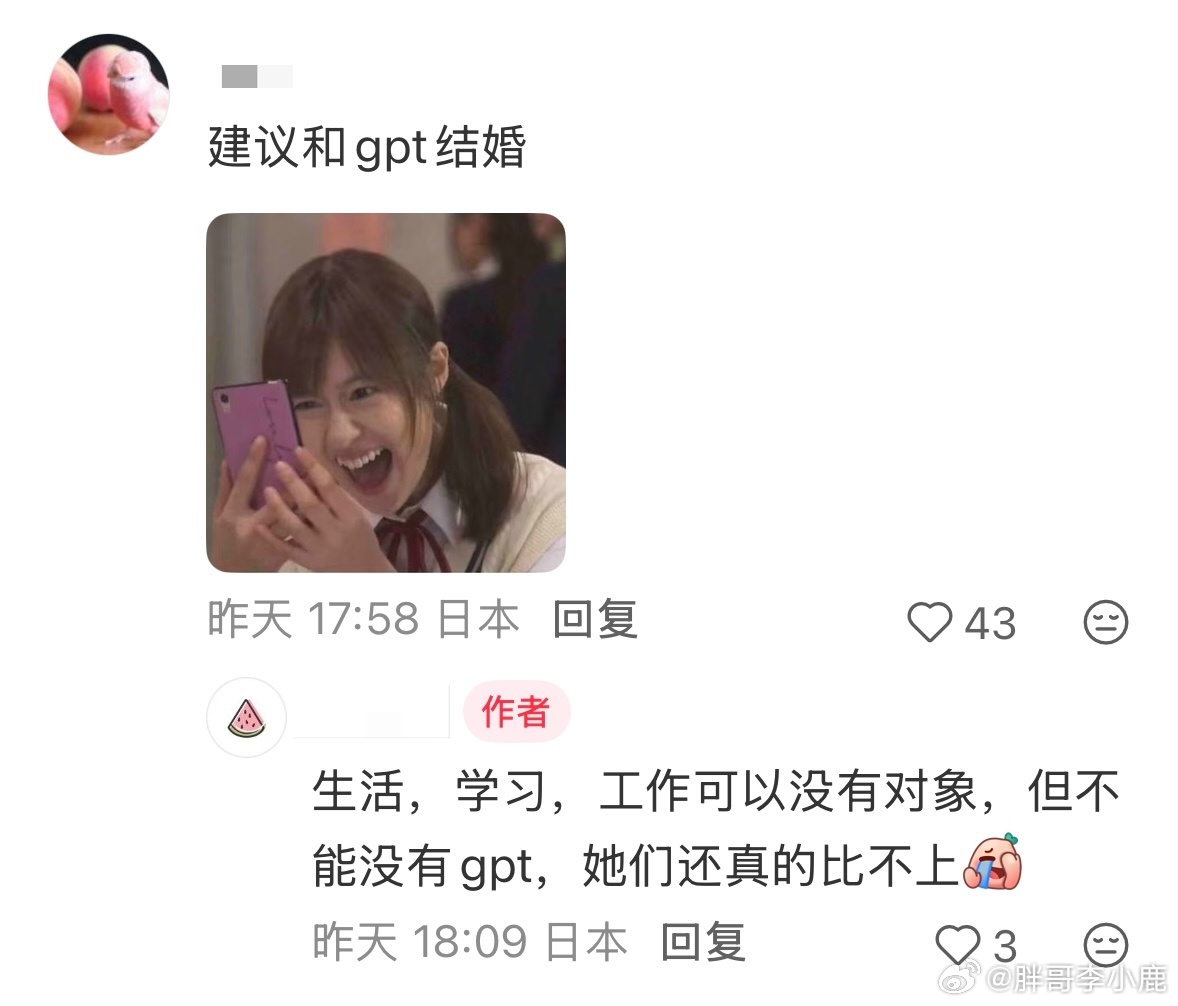Tap the like count 3 on reply

tap(1004, 946)
